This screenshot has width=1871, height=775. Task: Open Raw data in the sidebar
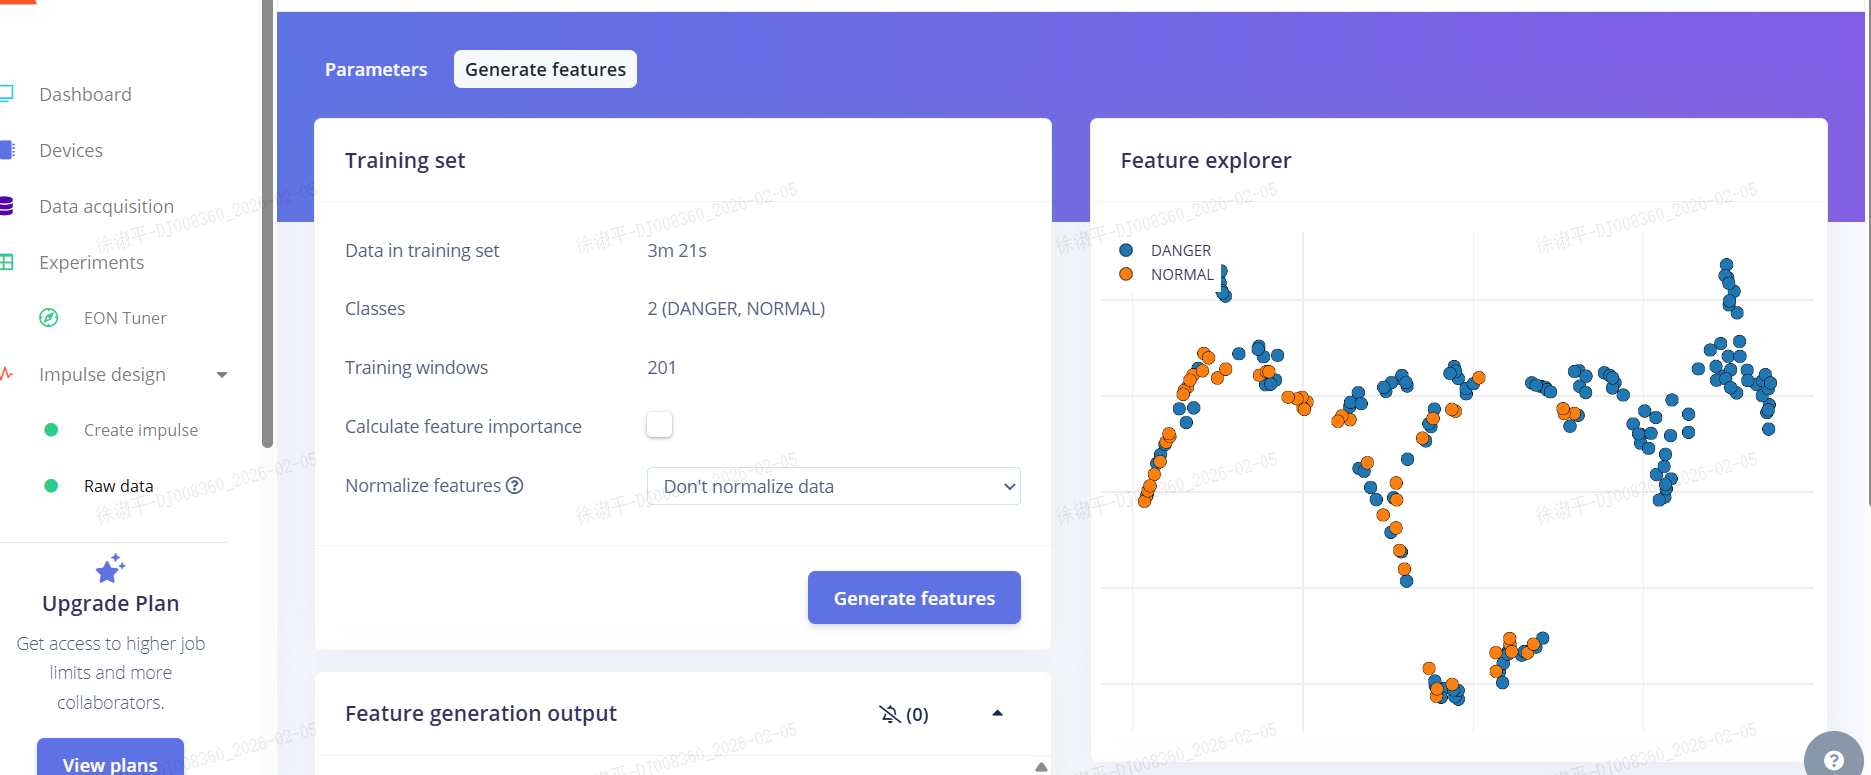tap(119, 486)
